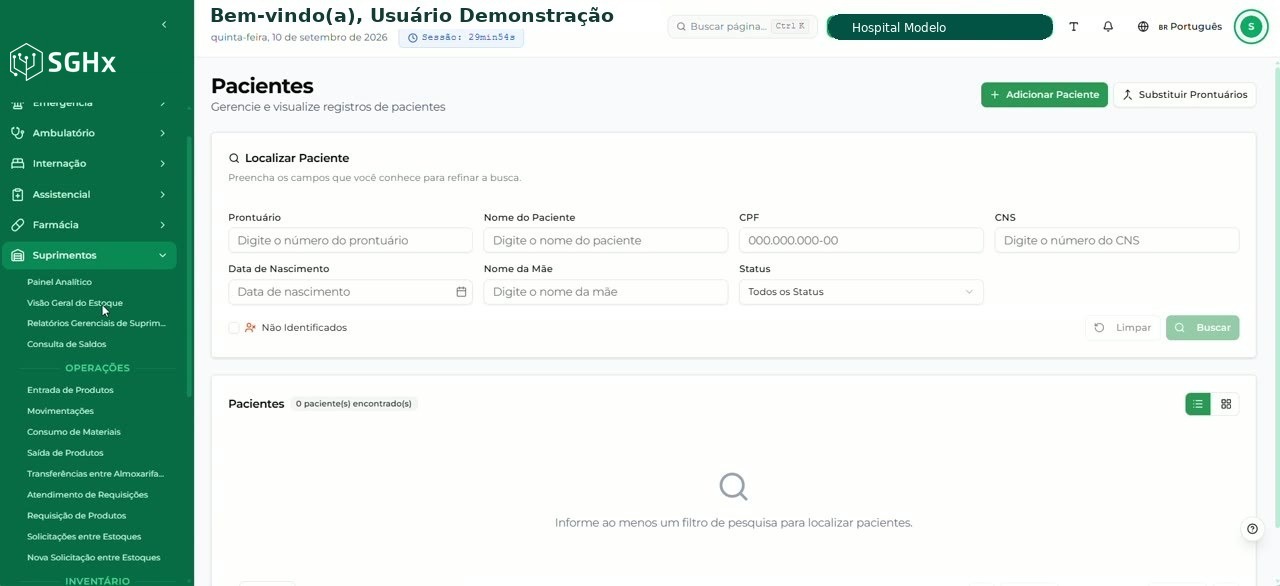The height and width of the screenshot is (586, 1280).
Task: Click the magnifier icon beside Localizar Paciente
Action: click(234, 158)
